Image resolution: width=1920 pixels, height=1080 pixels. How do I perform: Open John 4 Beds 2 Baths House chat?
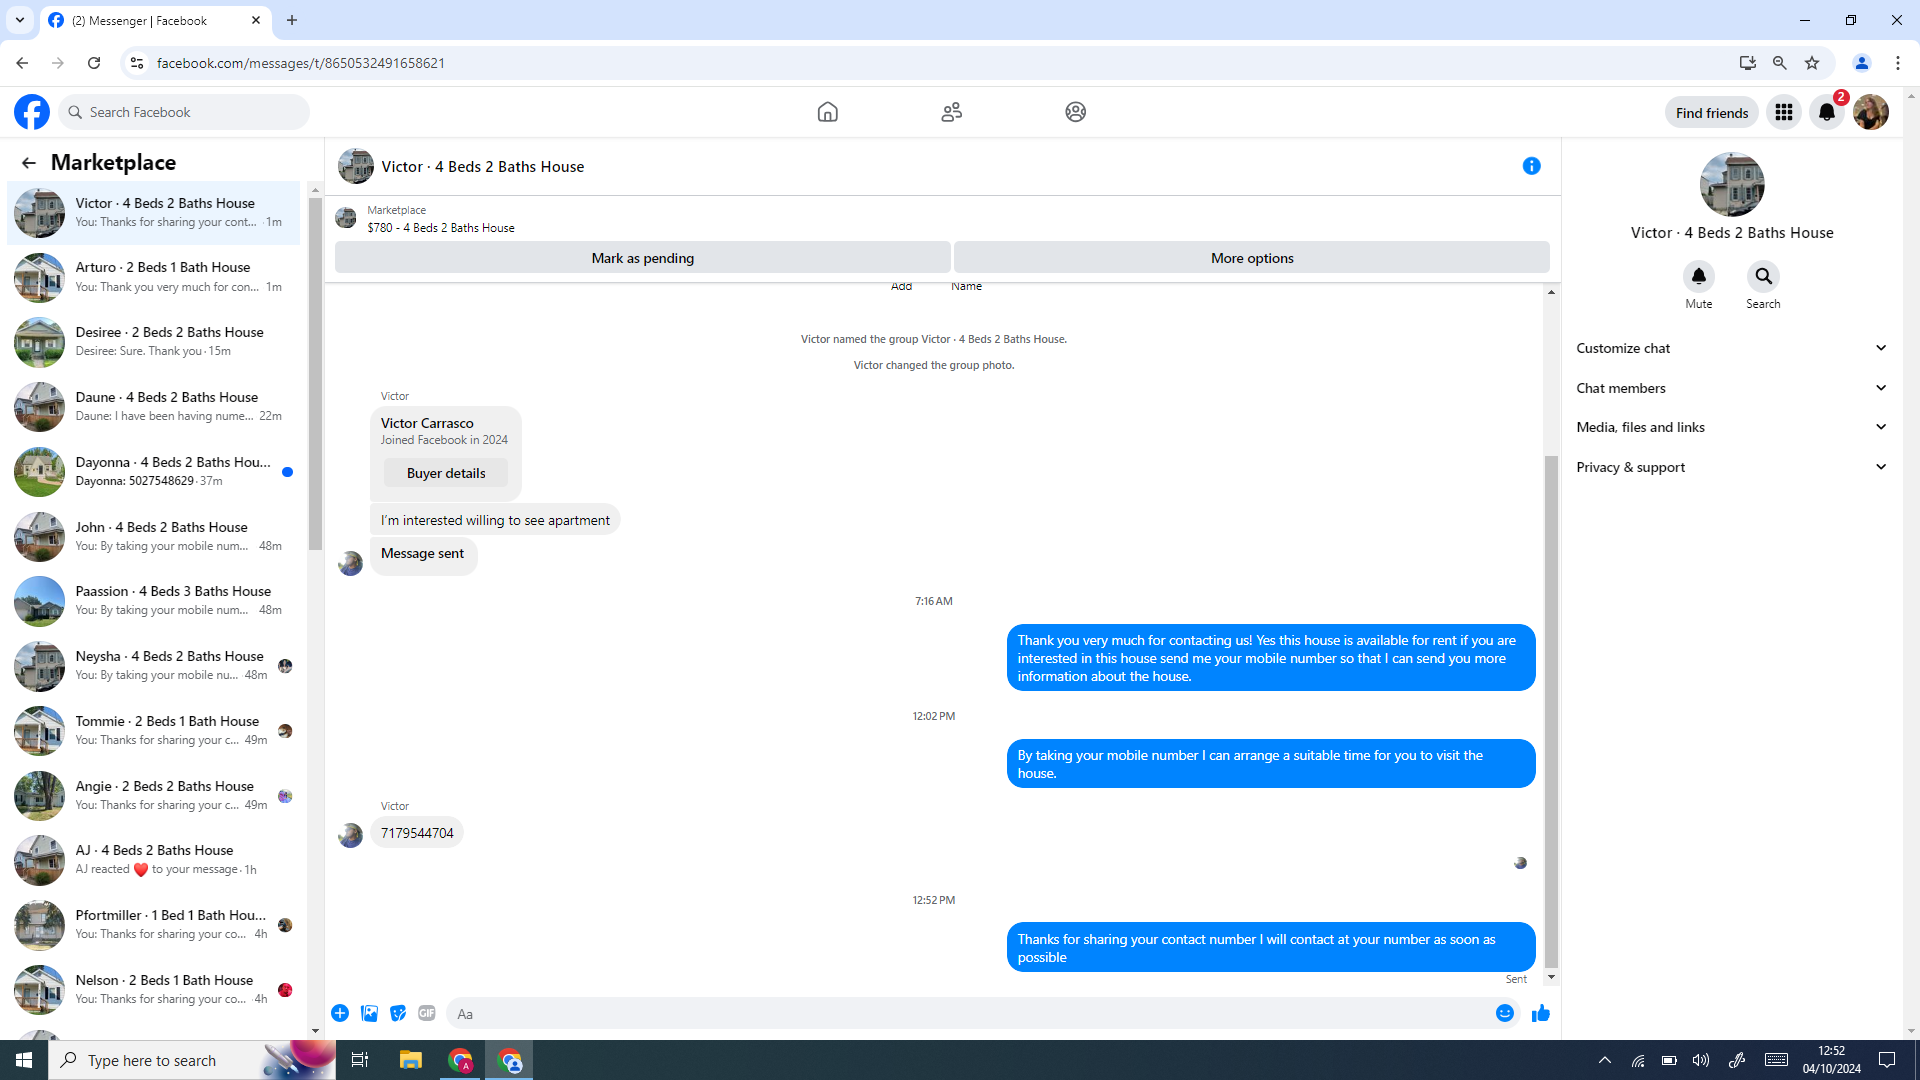pyautogui.click(x=153, y=537)
